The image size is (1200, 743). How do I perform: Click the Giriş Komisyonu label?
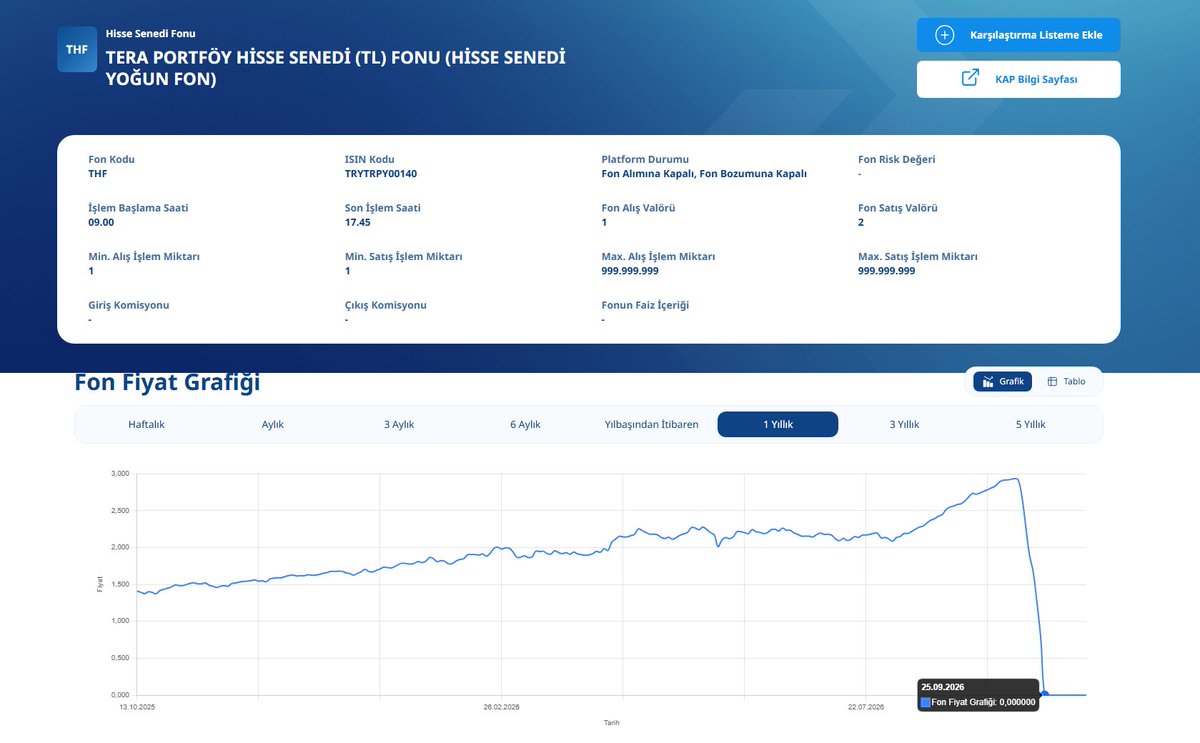[x=129, y=305]
